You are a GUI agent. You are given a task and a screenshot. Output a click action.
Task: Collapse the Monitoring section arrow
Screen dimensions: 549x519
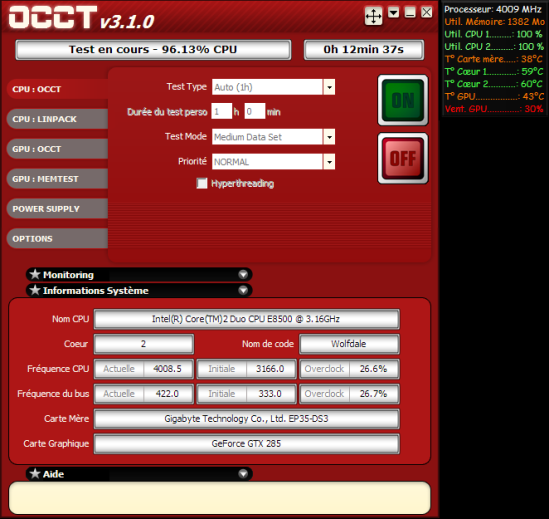[243, 274]
